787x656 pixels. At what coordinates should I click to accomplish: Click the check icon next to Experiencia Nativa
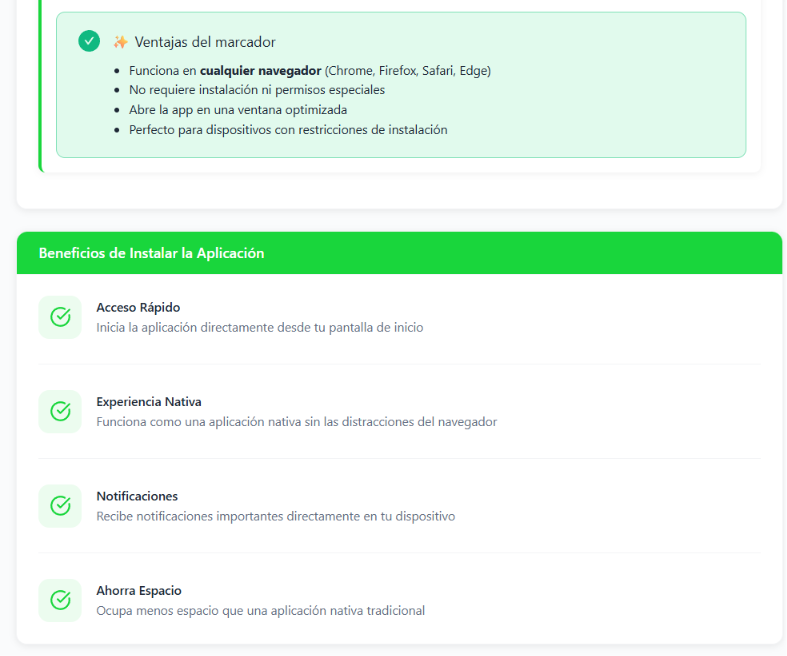coord(60,412)
